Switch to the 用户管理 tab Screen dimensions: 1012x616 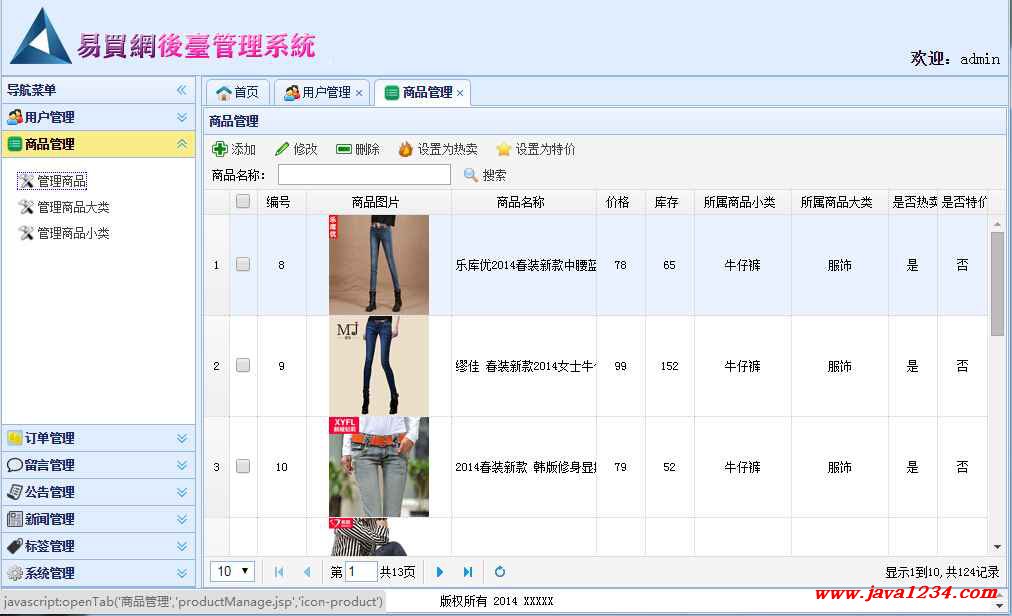[x=318, y=93]
